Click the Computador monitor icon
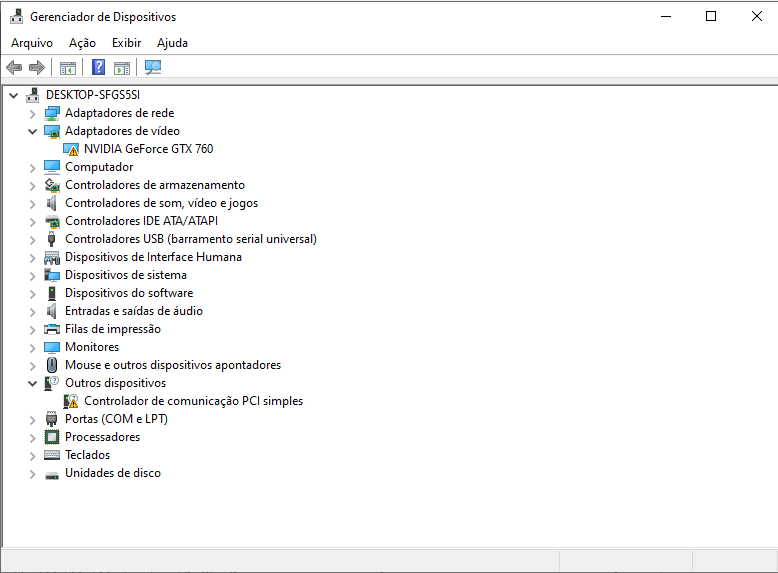778x573 pixels. tap(52, 167)
